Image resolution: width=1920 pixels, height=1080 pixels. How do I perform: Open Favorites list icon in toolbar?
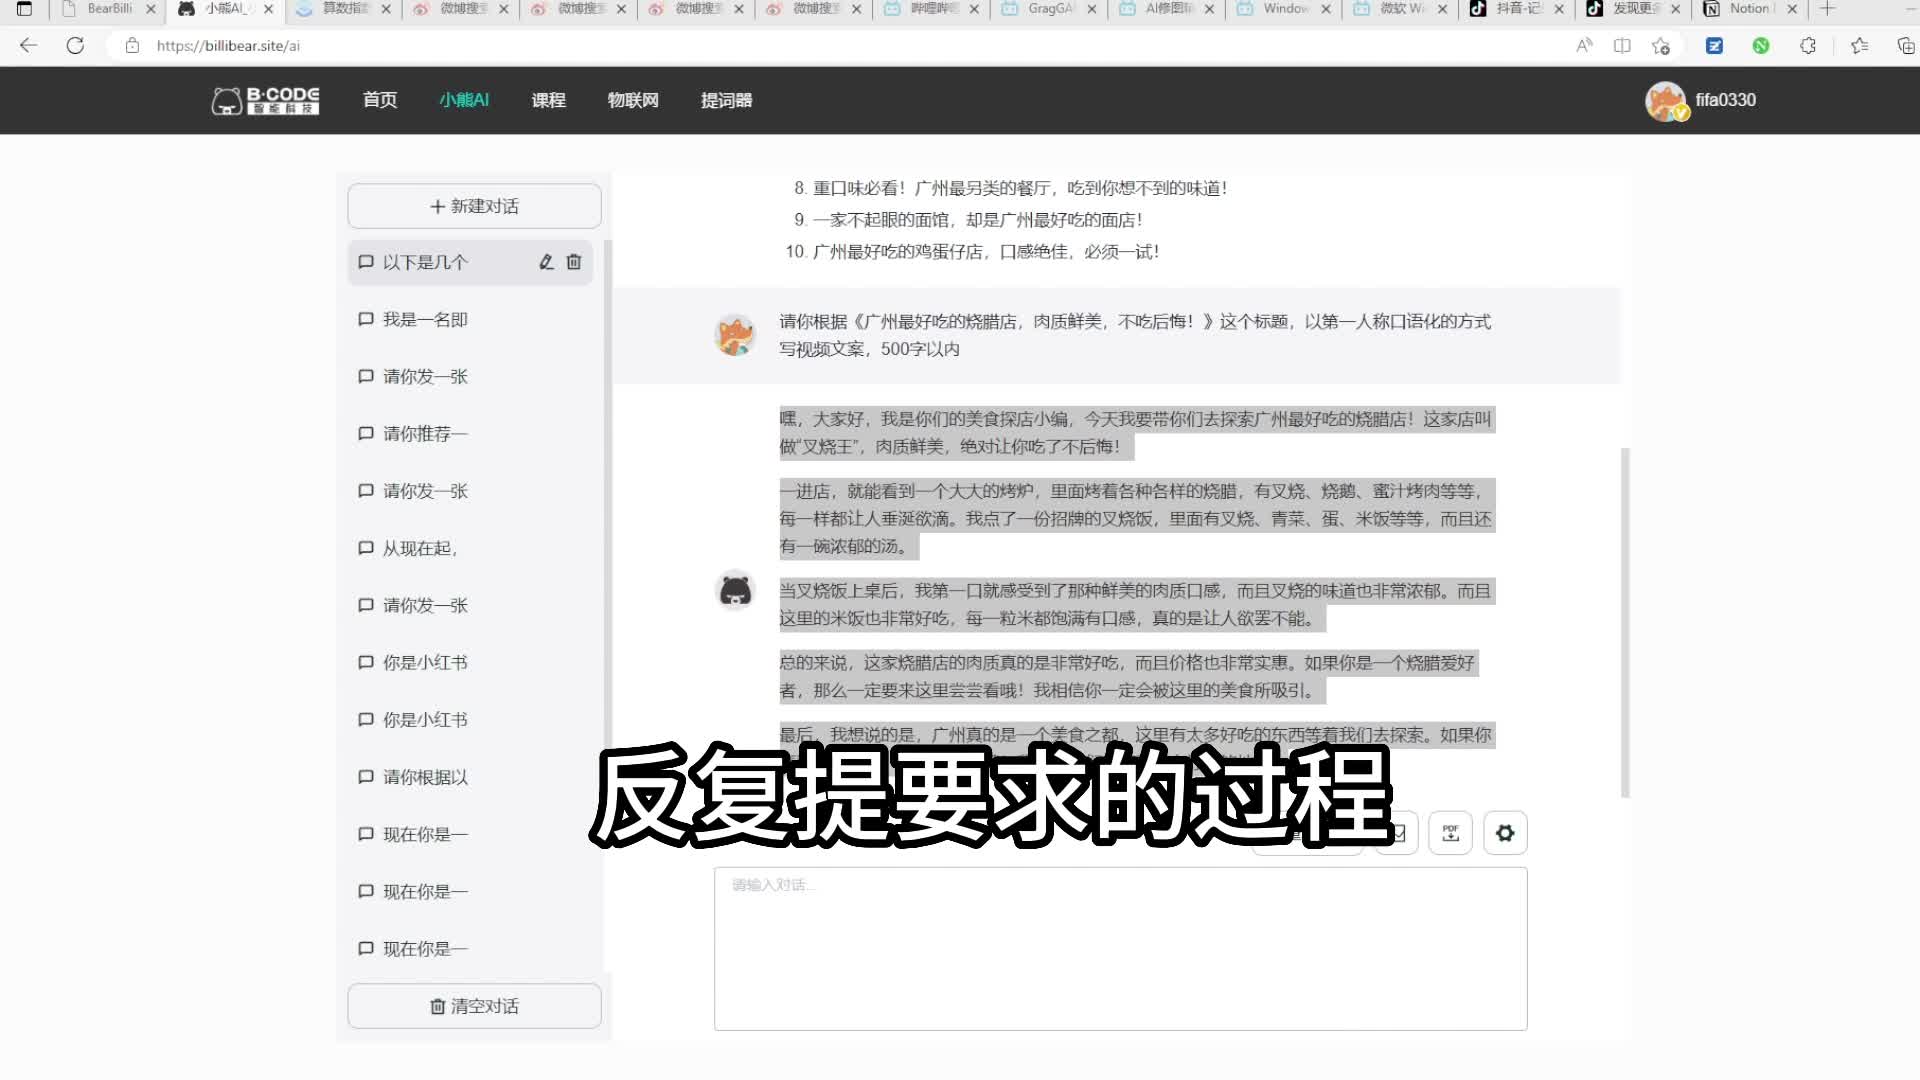pos(1859,46)
